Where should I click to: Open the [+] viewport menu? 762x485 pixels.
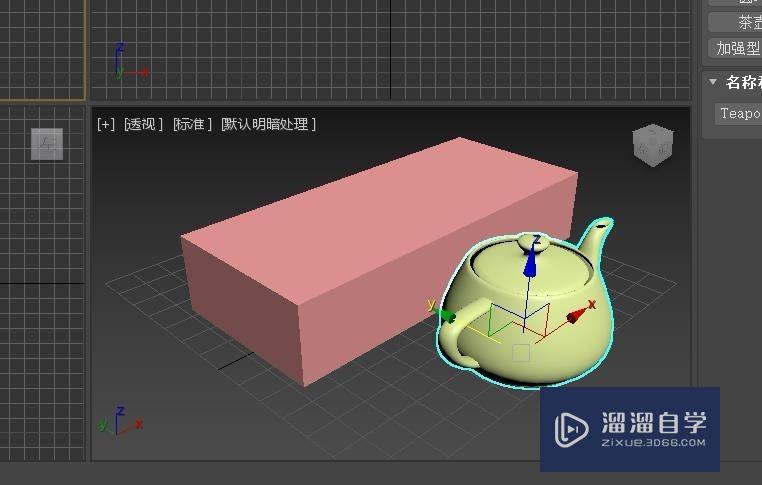click(105, 124)
